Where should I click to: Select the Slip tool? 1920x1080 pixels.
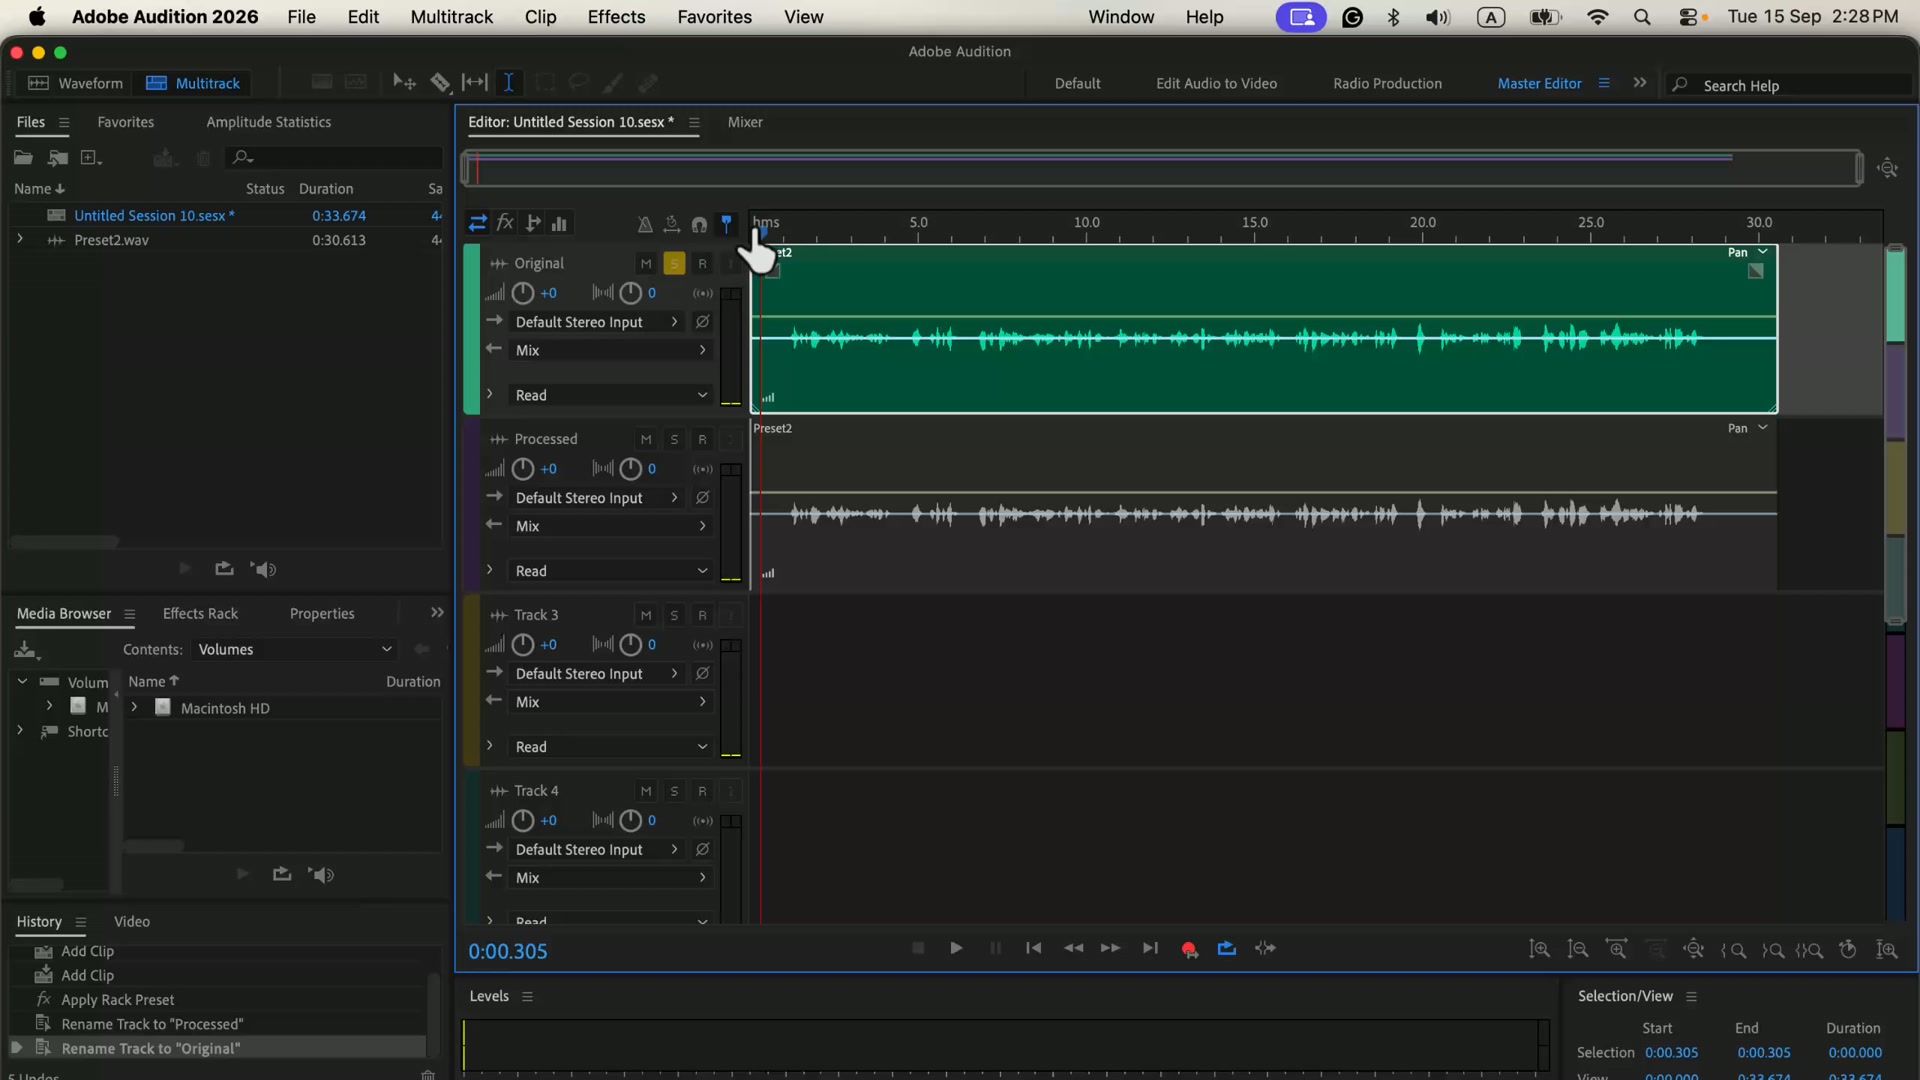pyautogui.click(x=475, y=83)
